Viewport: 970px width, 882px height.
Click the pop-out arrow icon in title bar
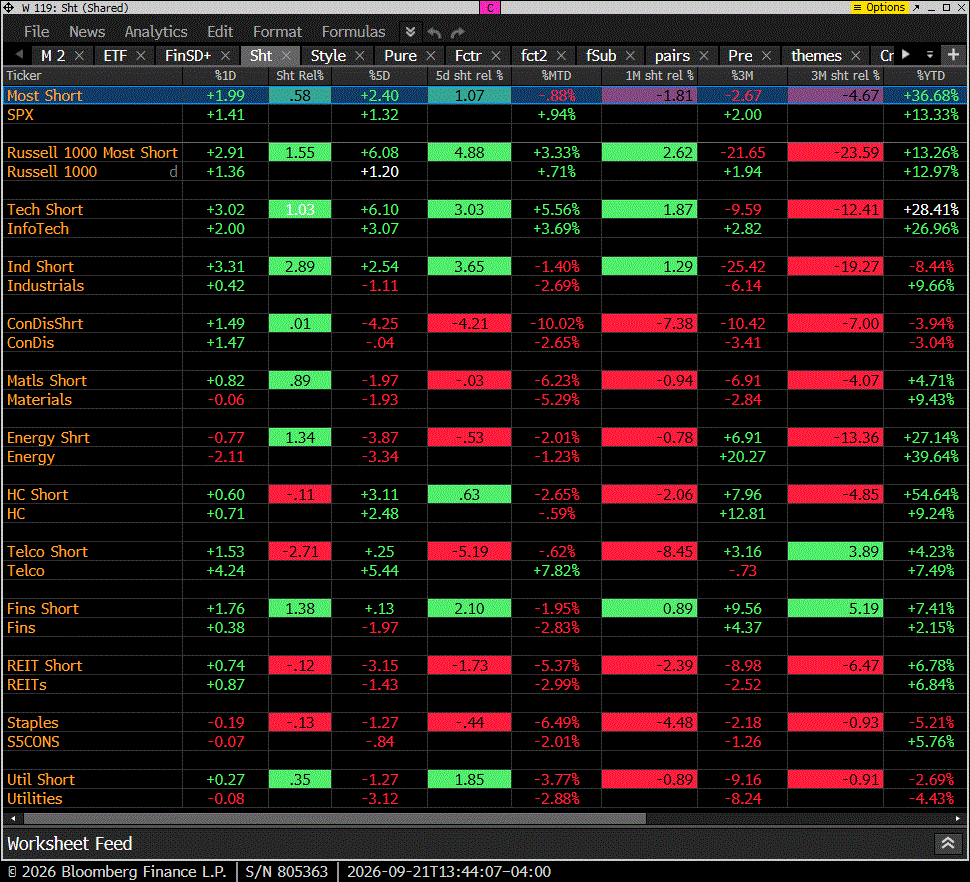(x=916, y=7)
